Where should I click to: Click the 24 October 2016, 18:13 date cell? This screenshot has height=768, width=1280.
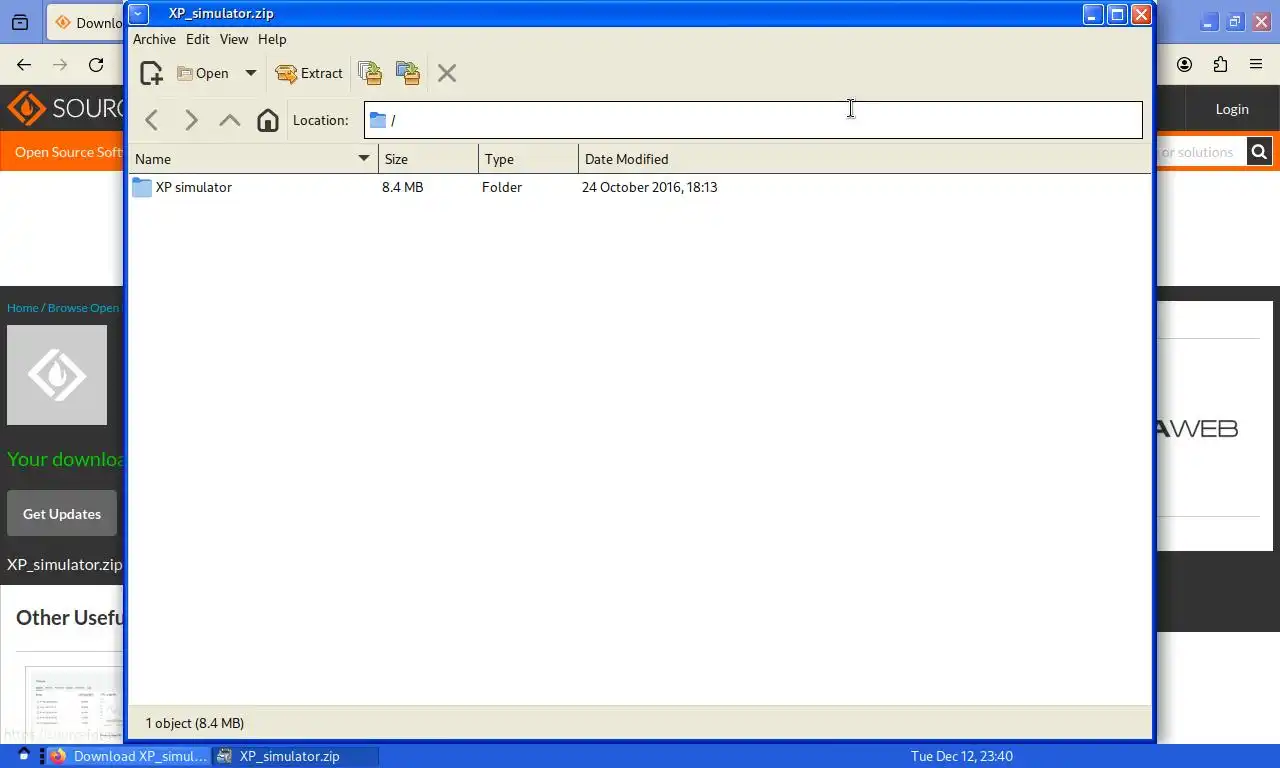(x=649, y=187)
